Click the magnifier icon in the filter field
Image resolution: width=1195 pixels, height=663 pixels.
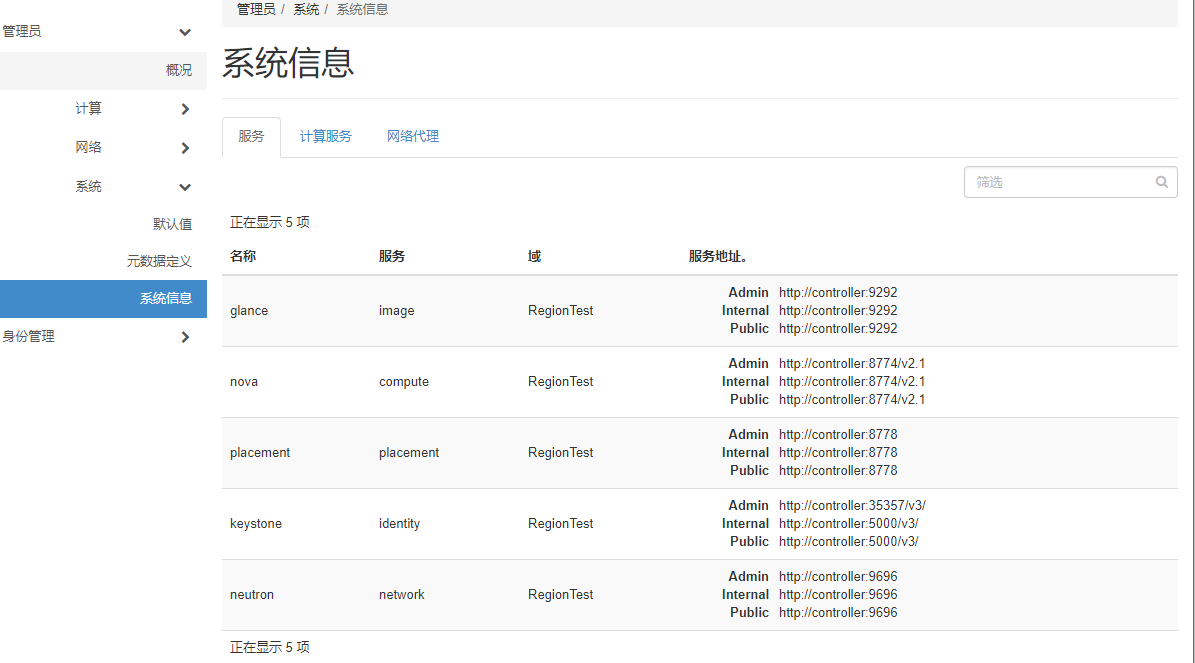pos(1161,181)
